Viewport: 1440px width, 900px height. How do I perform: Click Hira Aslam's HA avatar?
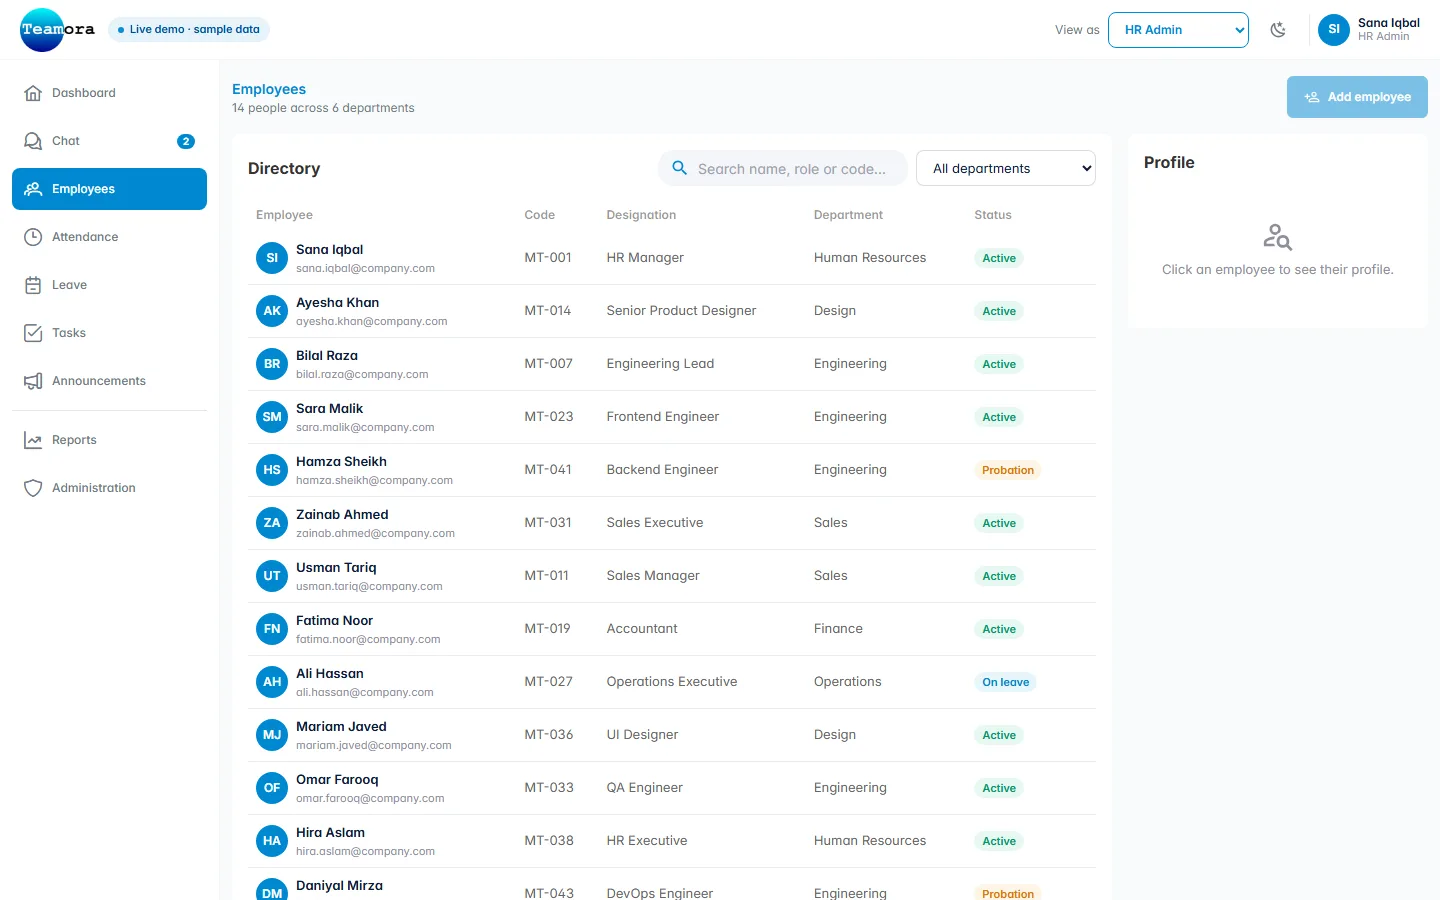pos(272,841)
